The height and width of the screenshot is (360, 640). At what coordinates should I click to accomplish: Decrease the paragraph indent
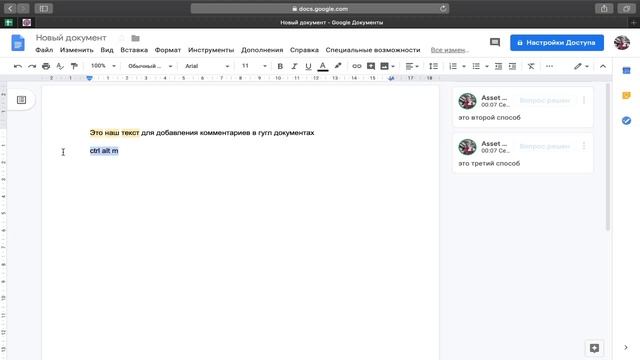498,66
